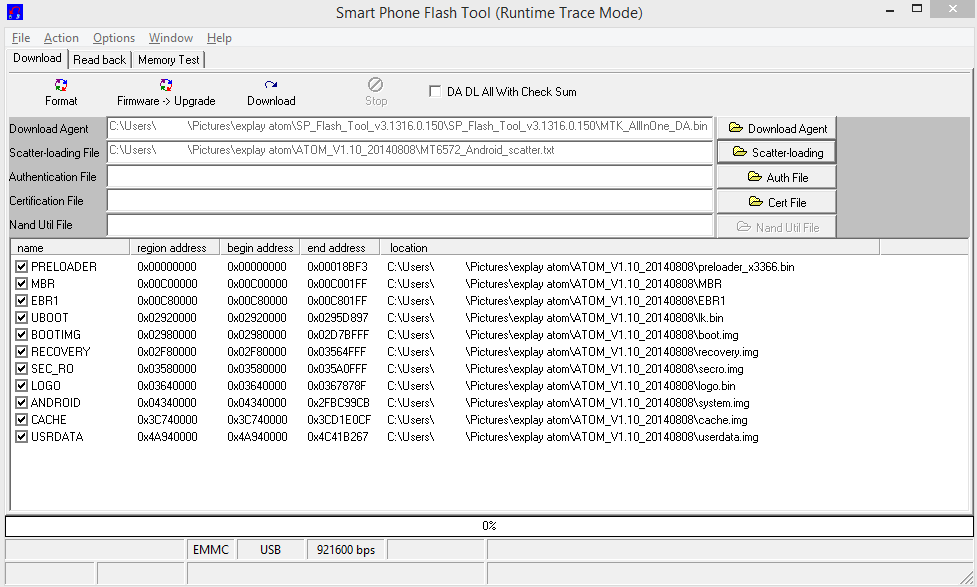Click the Authentication File input field
977x587 pixels.
coord(410,177)
